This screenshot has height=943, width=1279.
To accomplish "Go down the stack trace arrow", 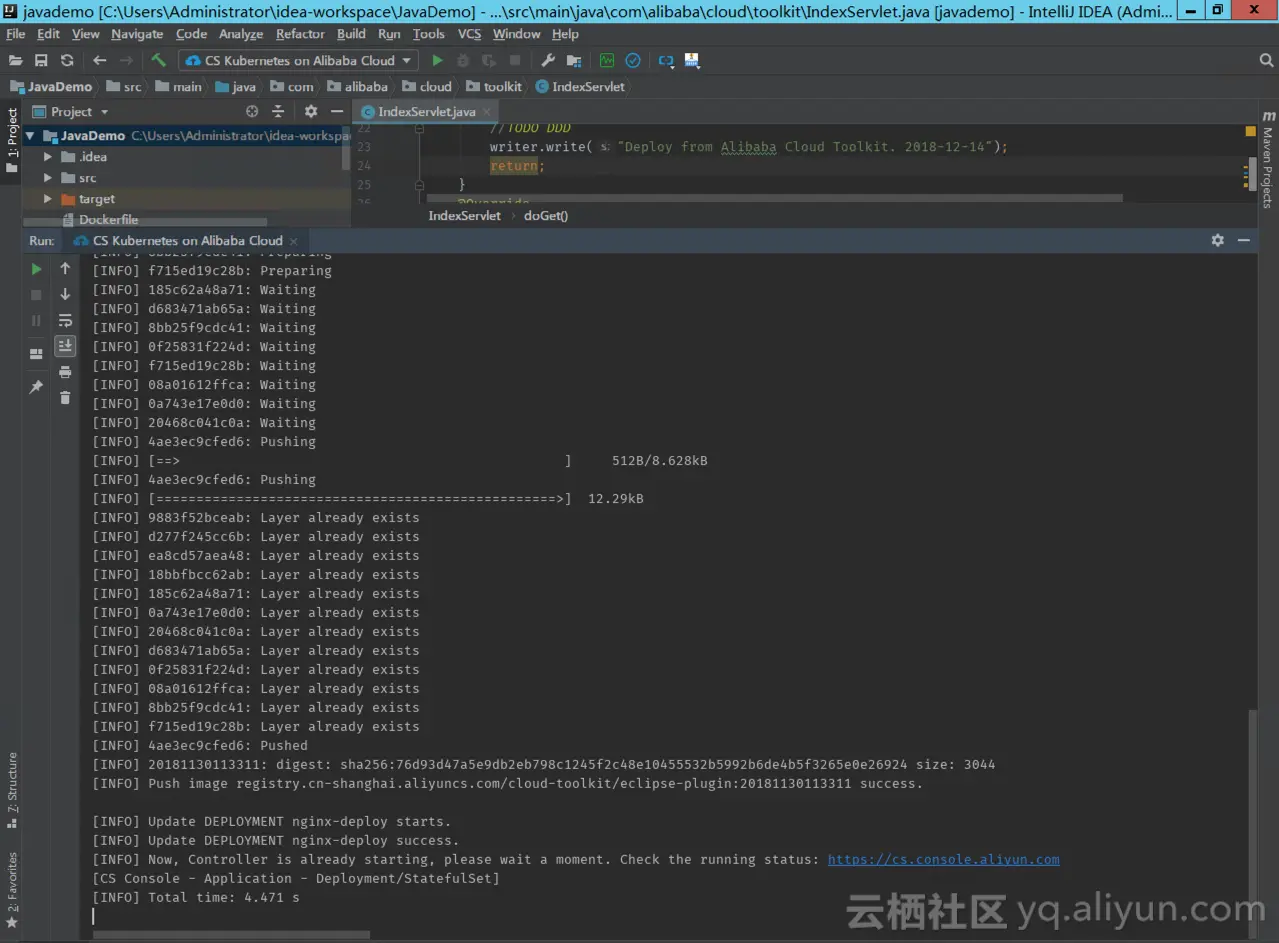I will 65,295.
